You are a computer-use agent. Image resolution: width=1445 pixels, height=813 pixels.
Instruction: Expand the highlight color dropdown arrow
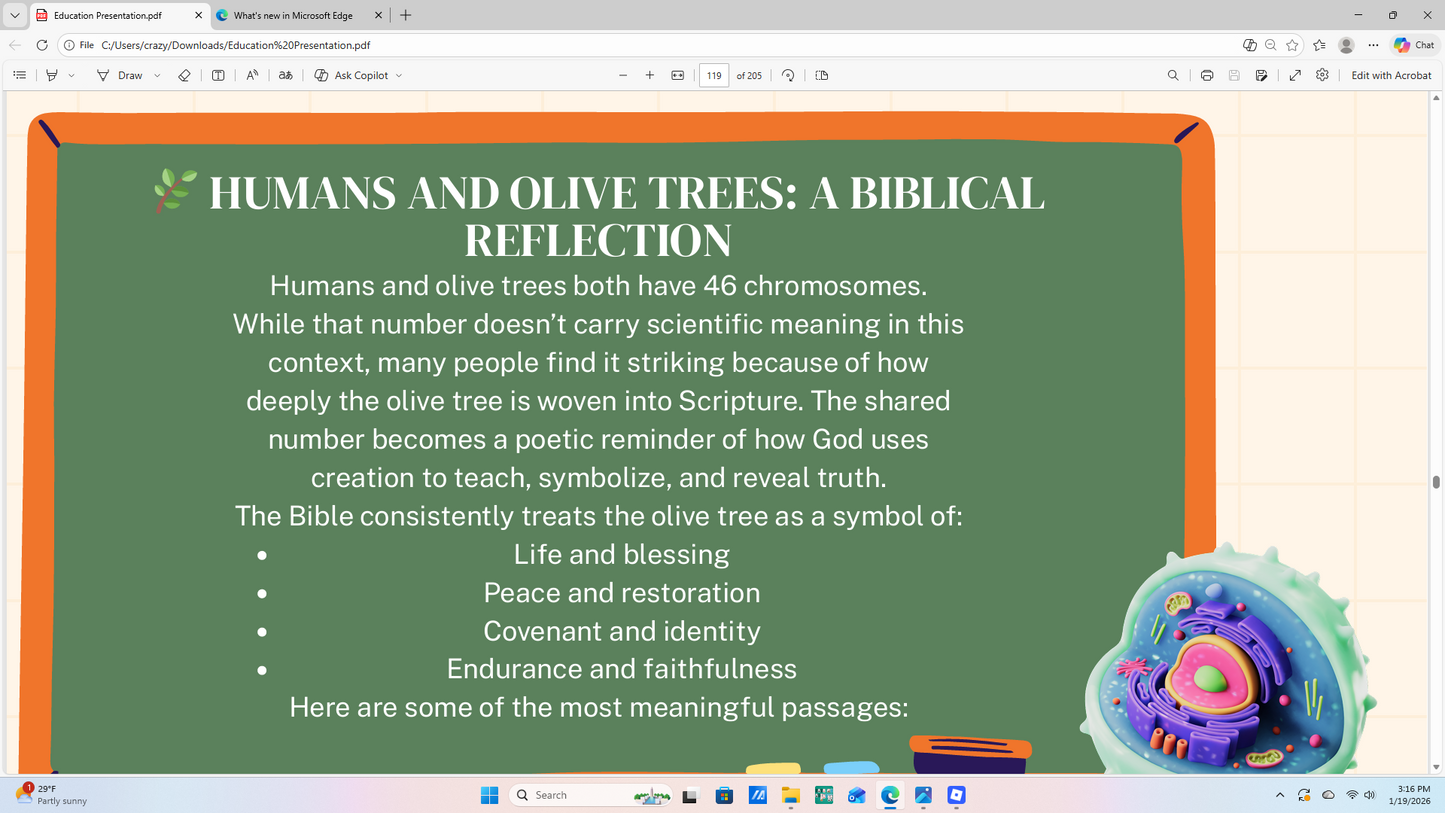pyautogui.click(x=71, y=75)
